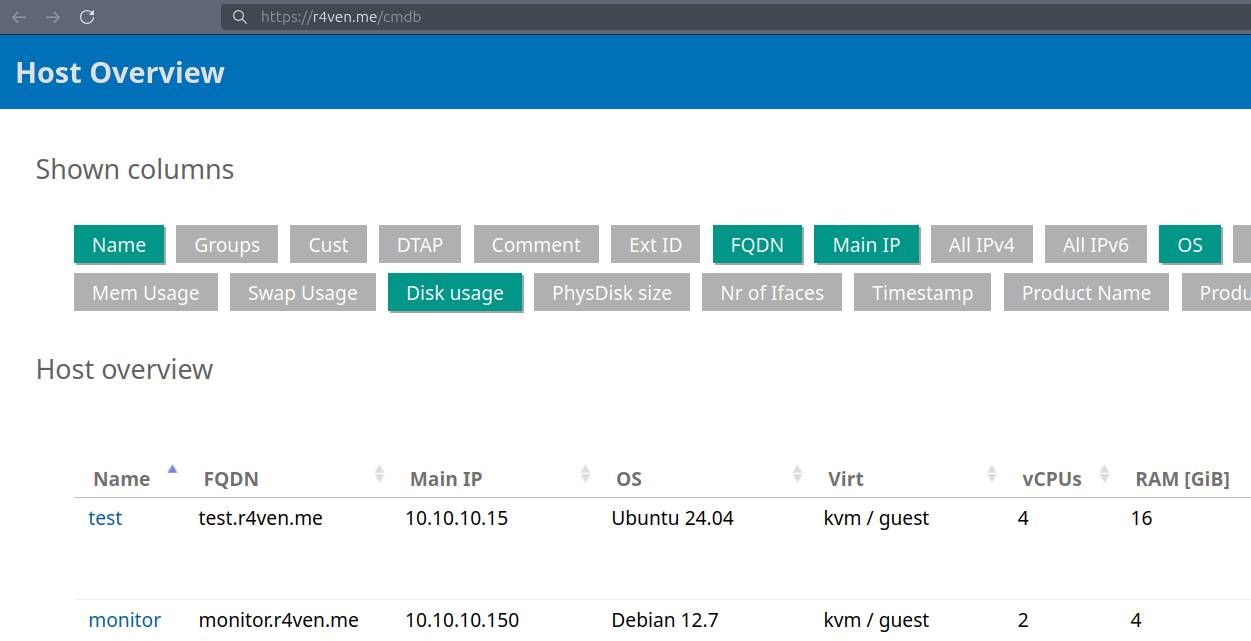Enable the Timestamp column button
Screen dimensions: 1251x641
pyautogui.click(x=922, y=293)
